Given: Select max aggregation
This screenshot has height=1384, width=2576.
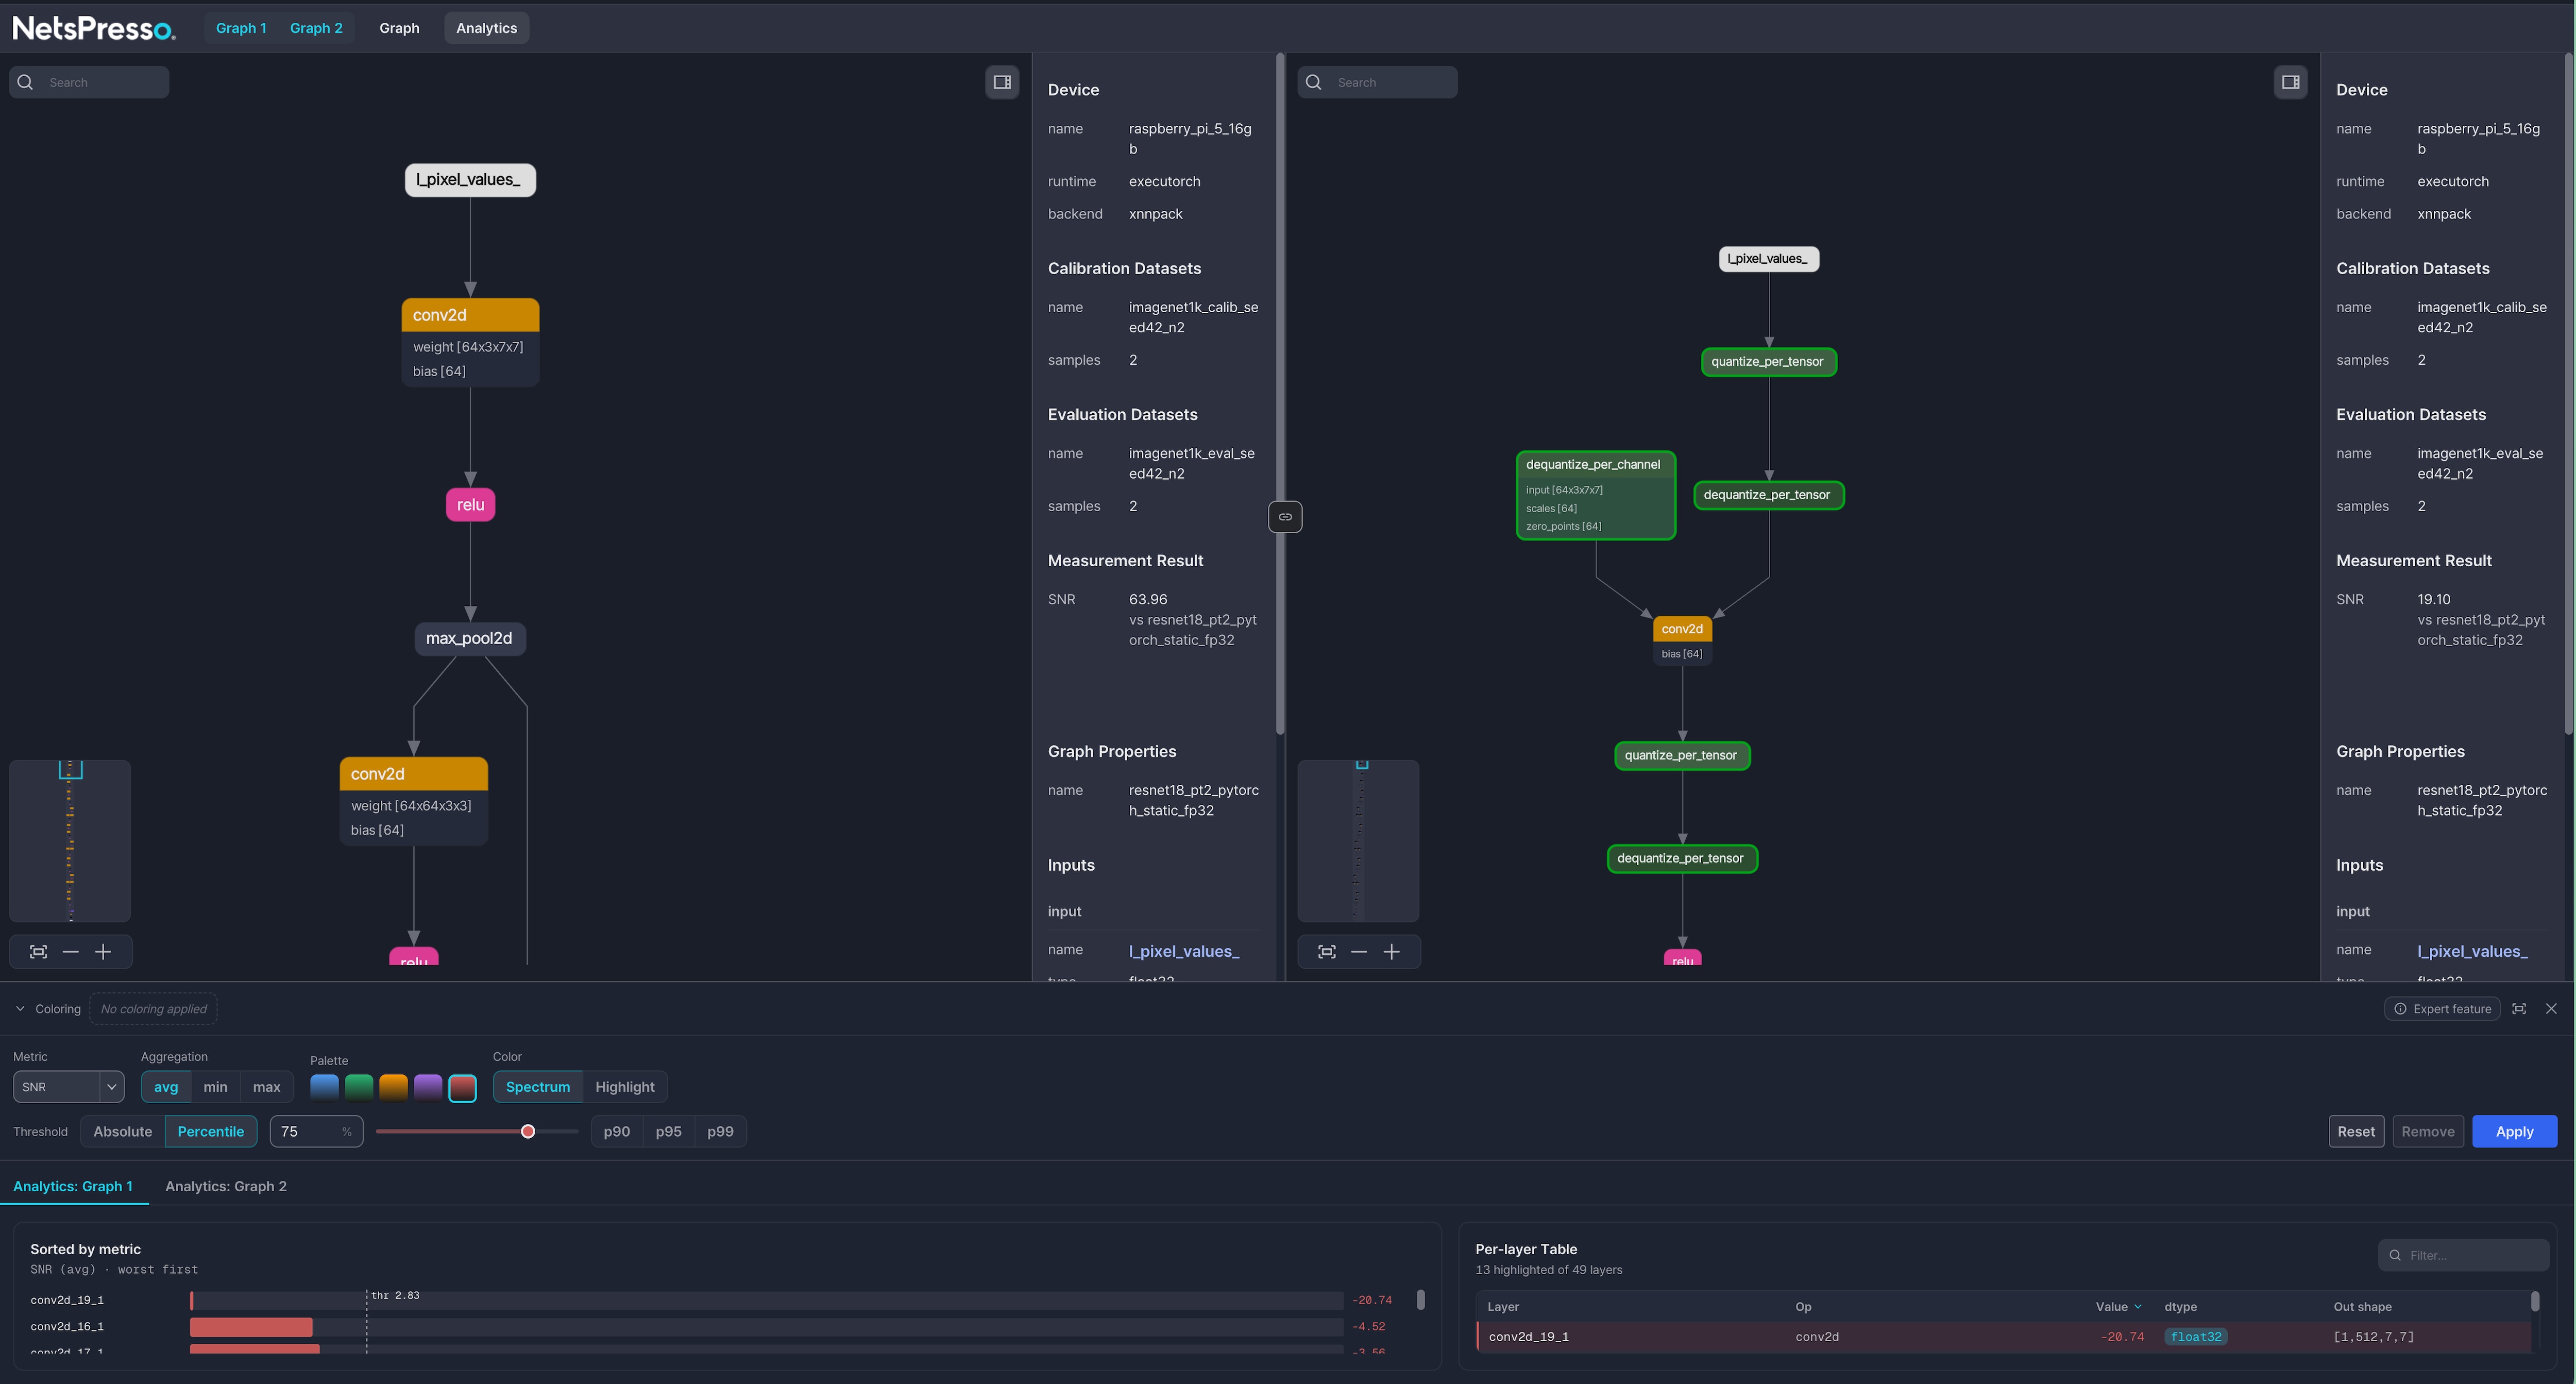Looking at the screenshot, I should click(x=266, y=1087).
